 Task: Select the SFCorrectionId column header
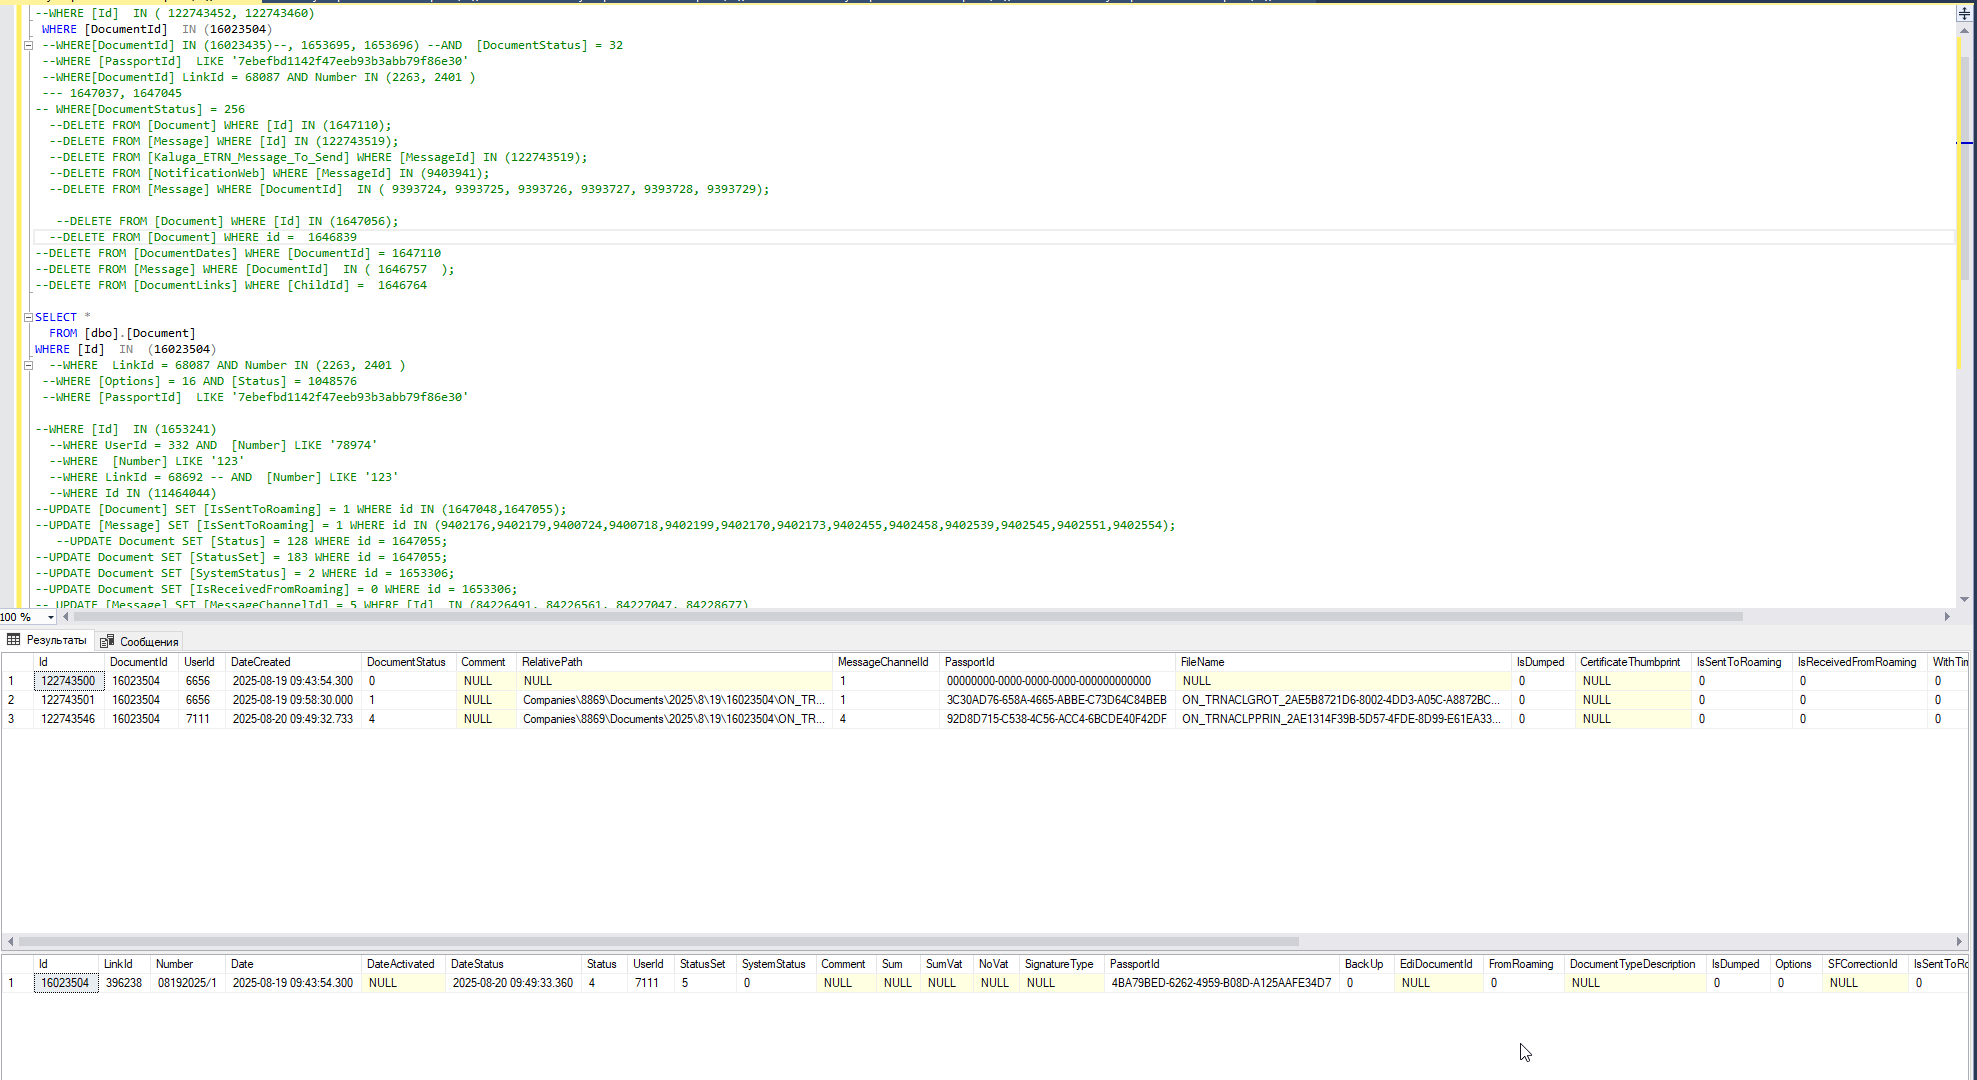(1865, 964)
